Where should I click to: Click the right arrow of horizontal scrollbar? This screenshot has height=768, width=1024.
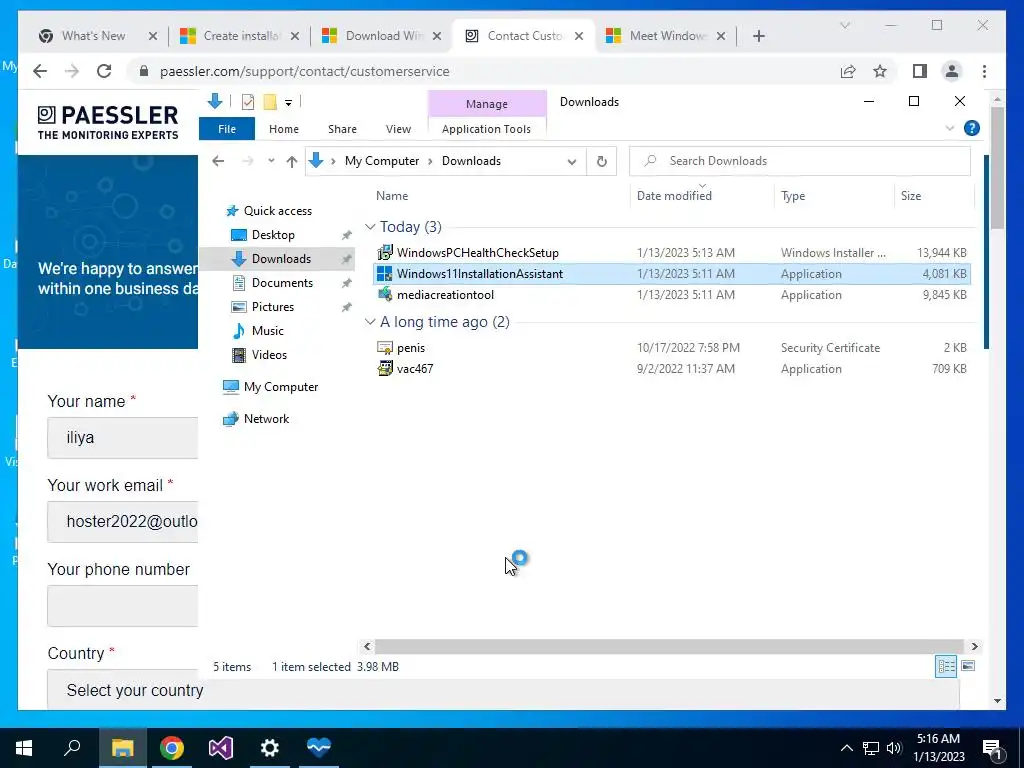(x=974, y=647)
